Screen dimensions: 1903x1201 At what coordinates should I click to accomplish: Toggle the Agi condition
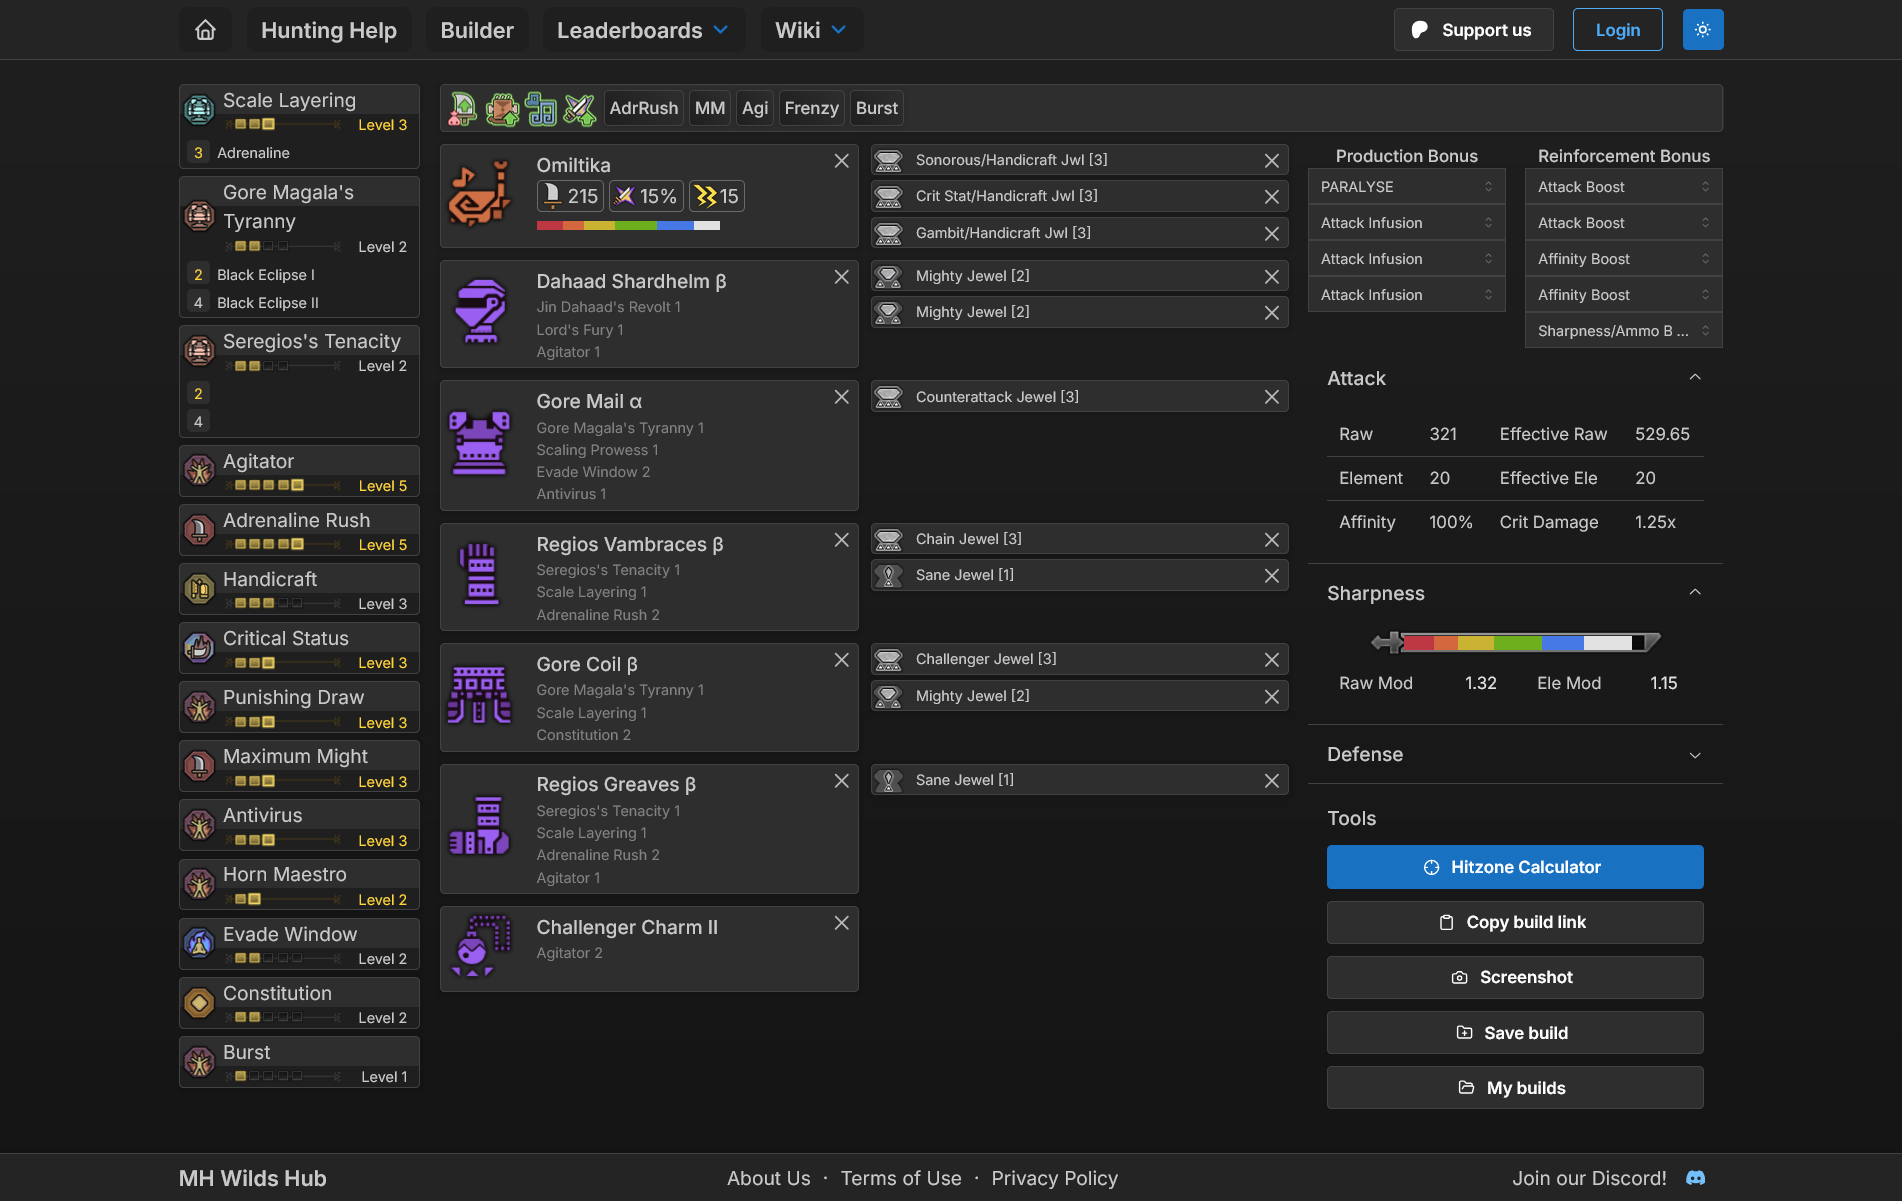[x=755, y=108]
